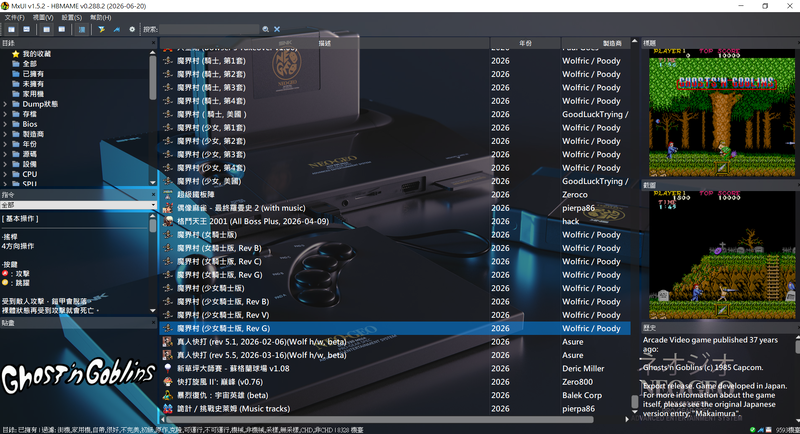800x434 pixels.
Task: Click into the 搜索 search field
Action: pyautogui.click(x=209, y=30)
